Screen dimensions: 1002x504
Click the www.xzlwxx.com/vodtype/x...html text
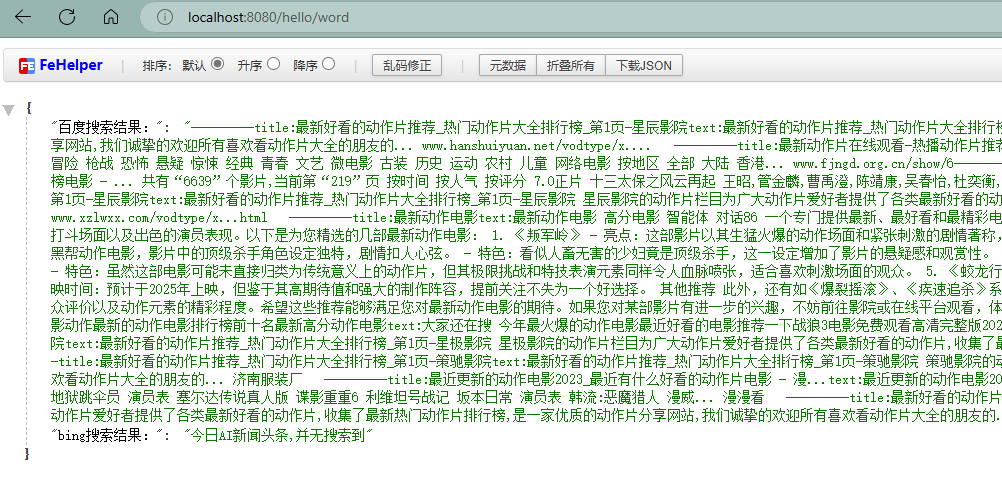click(159, 218)
